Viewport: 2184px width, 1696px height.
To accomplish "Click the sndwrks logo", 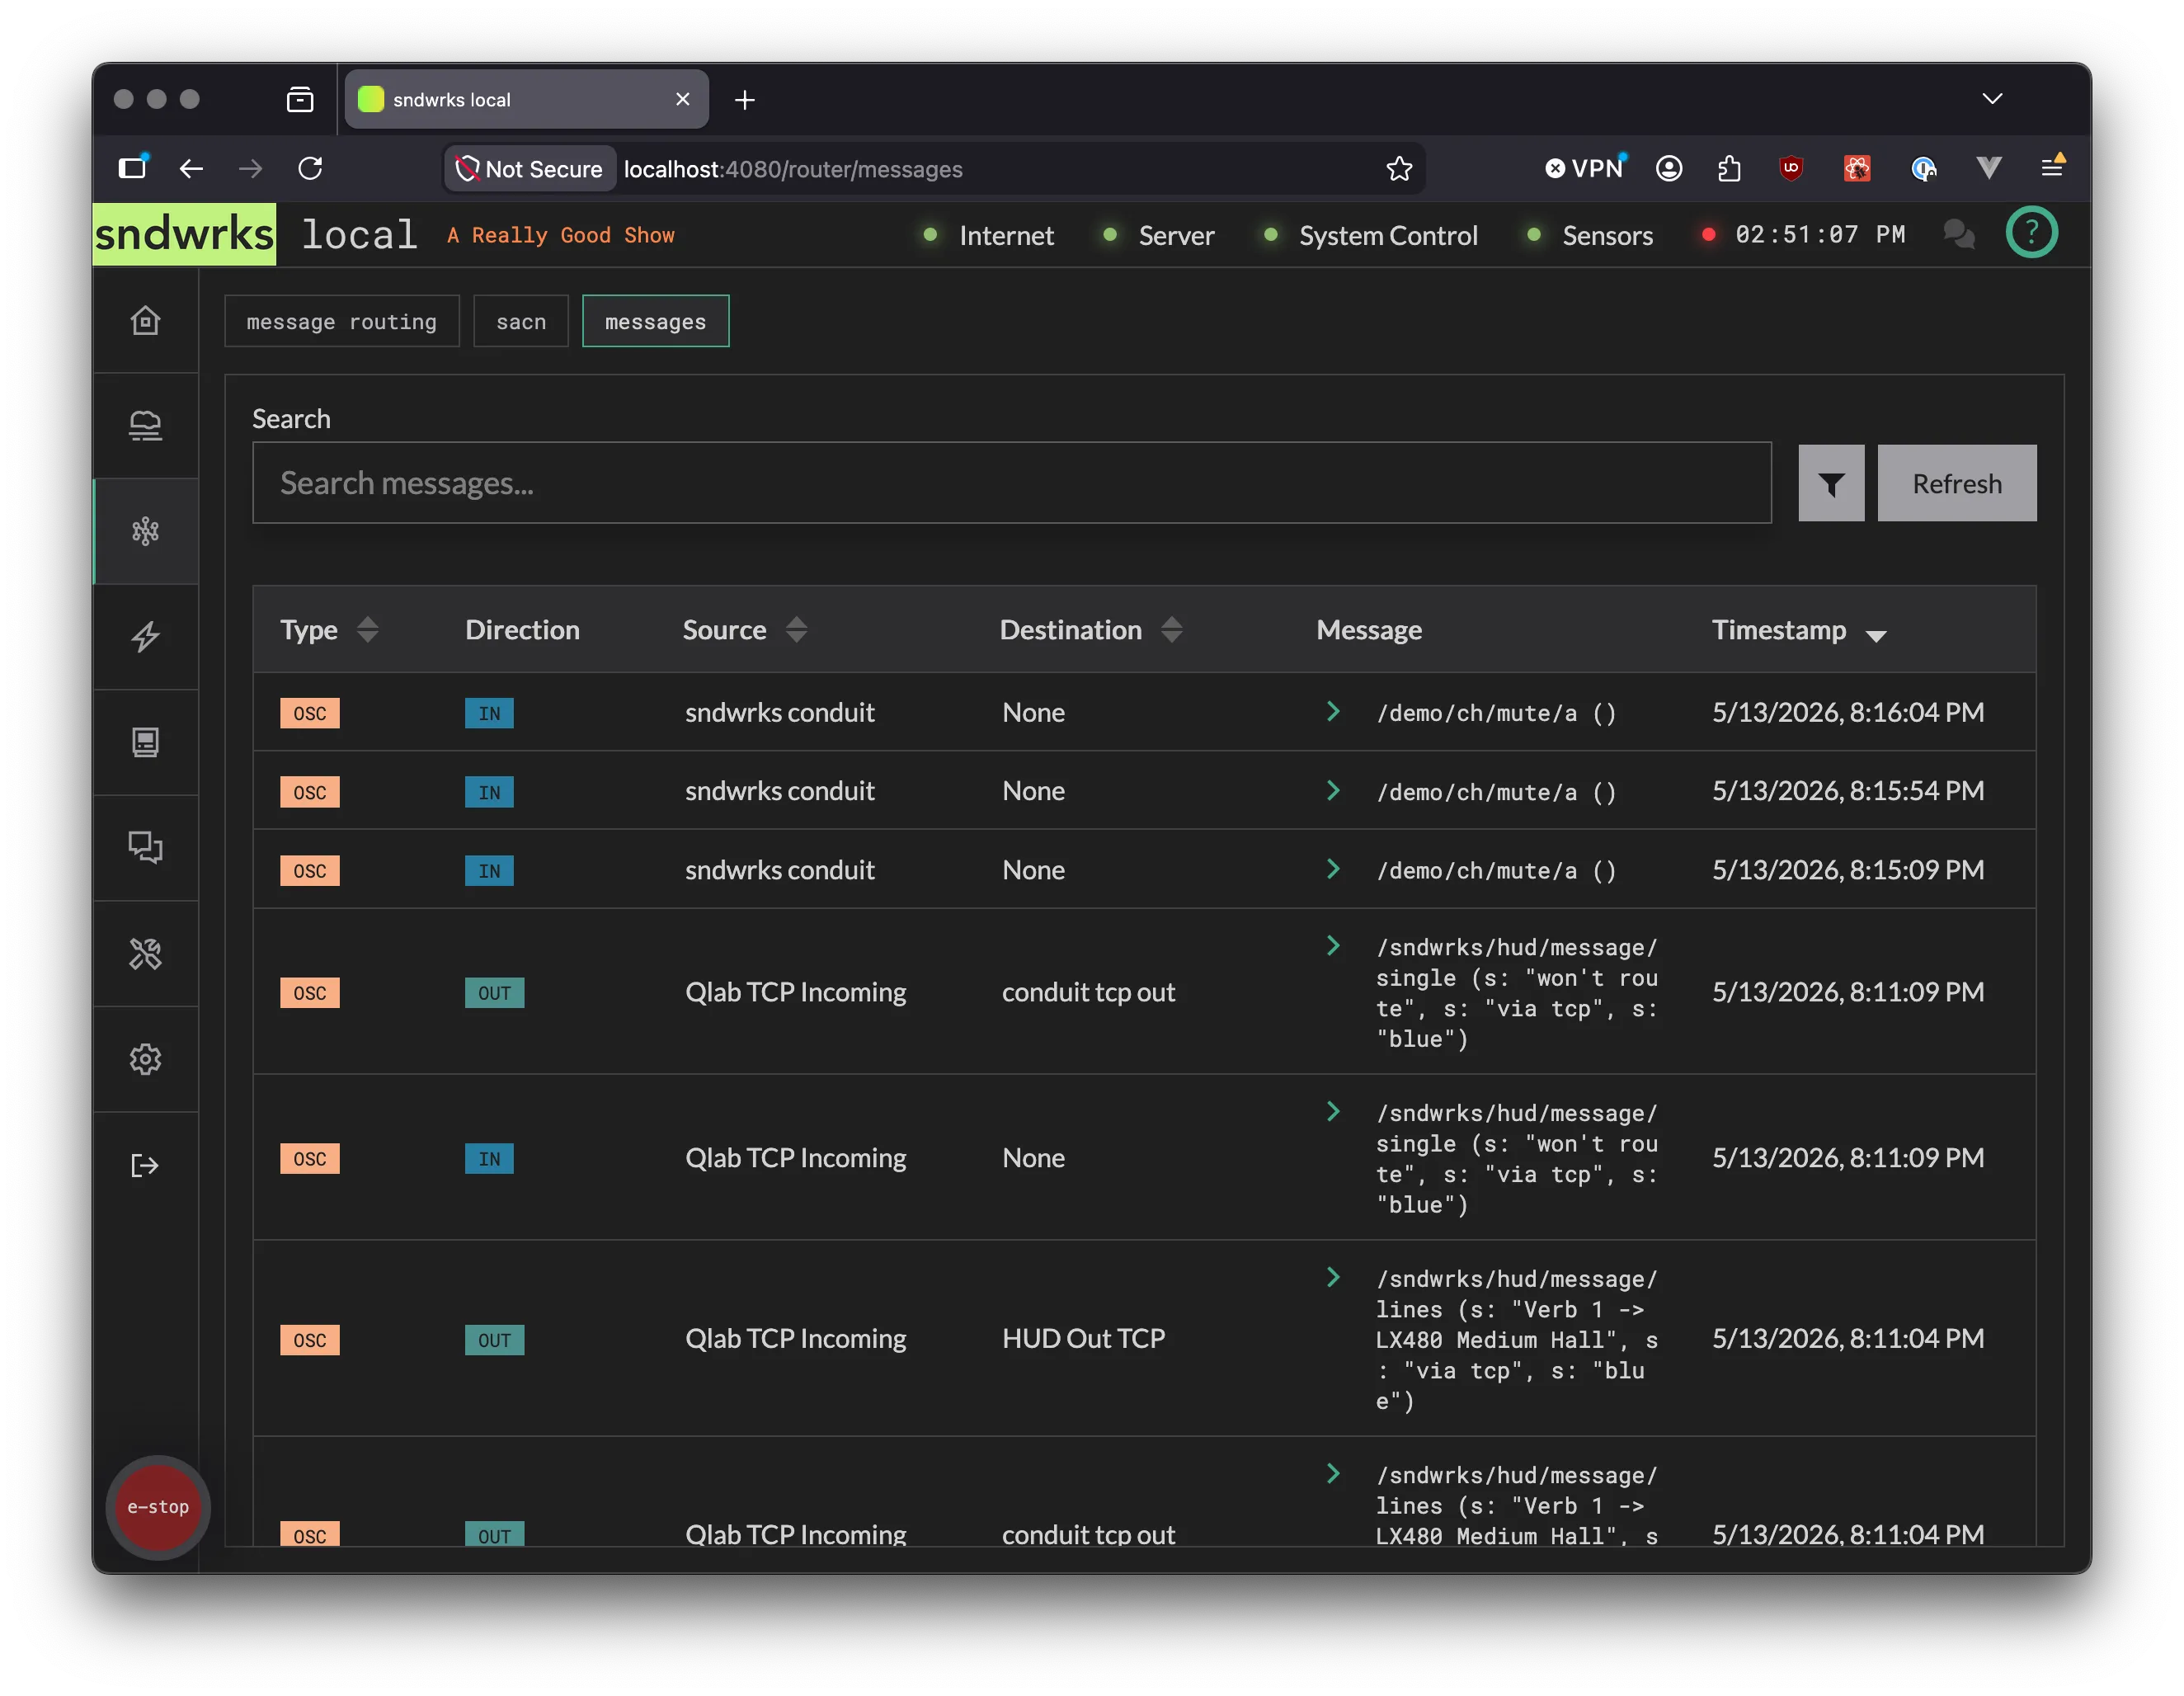I will tap(184, 235).
